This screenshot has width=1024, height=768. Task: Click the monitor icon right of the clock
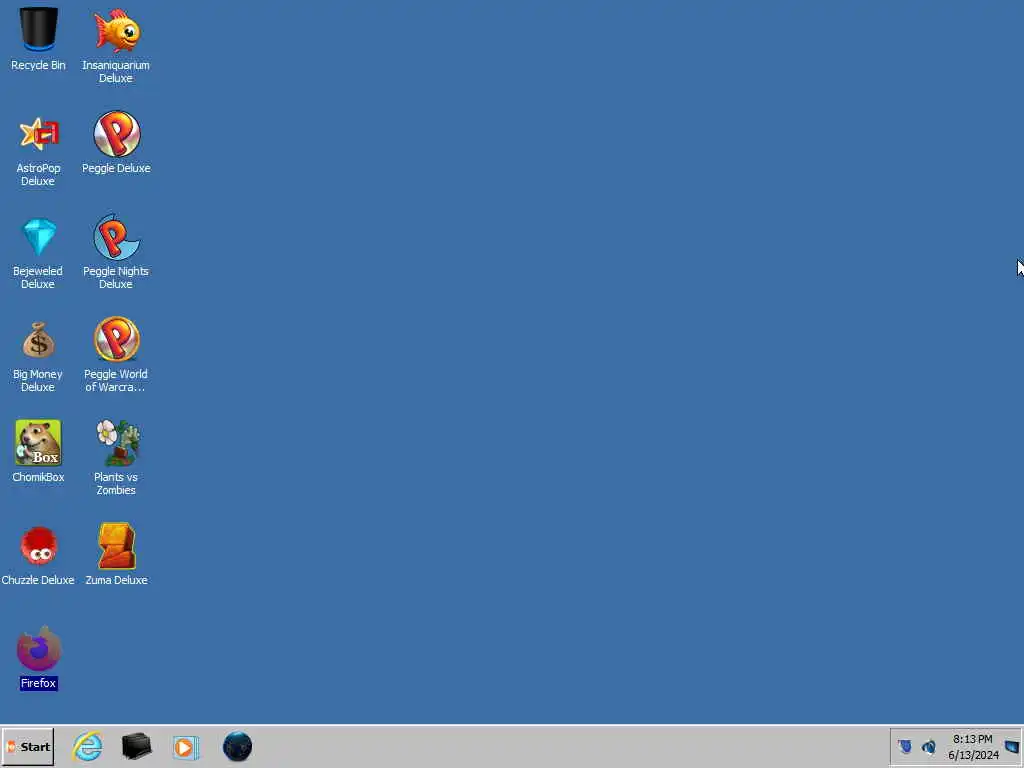(1012, 746)
